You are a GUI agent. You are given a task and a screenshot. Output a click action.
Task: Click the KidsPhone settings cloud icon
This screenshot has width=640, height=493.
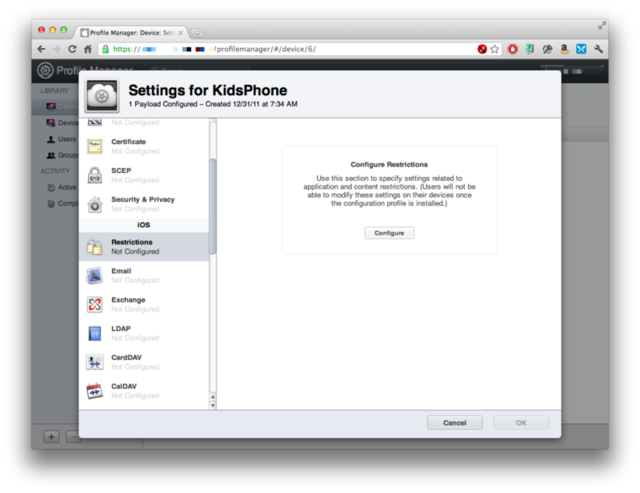[x=102, y=95]
